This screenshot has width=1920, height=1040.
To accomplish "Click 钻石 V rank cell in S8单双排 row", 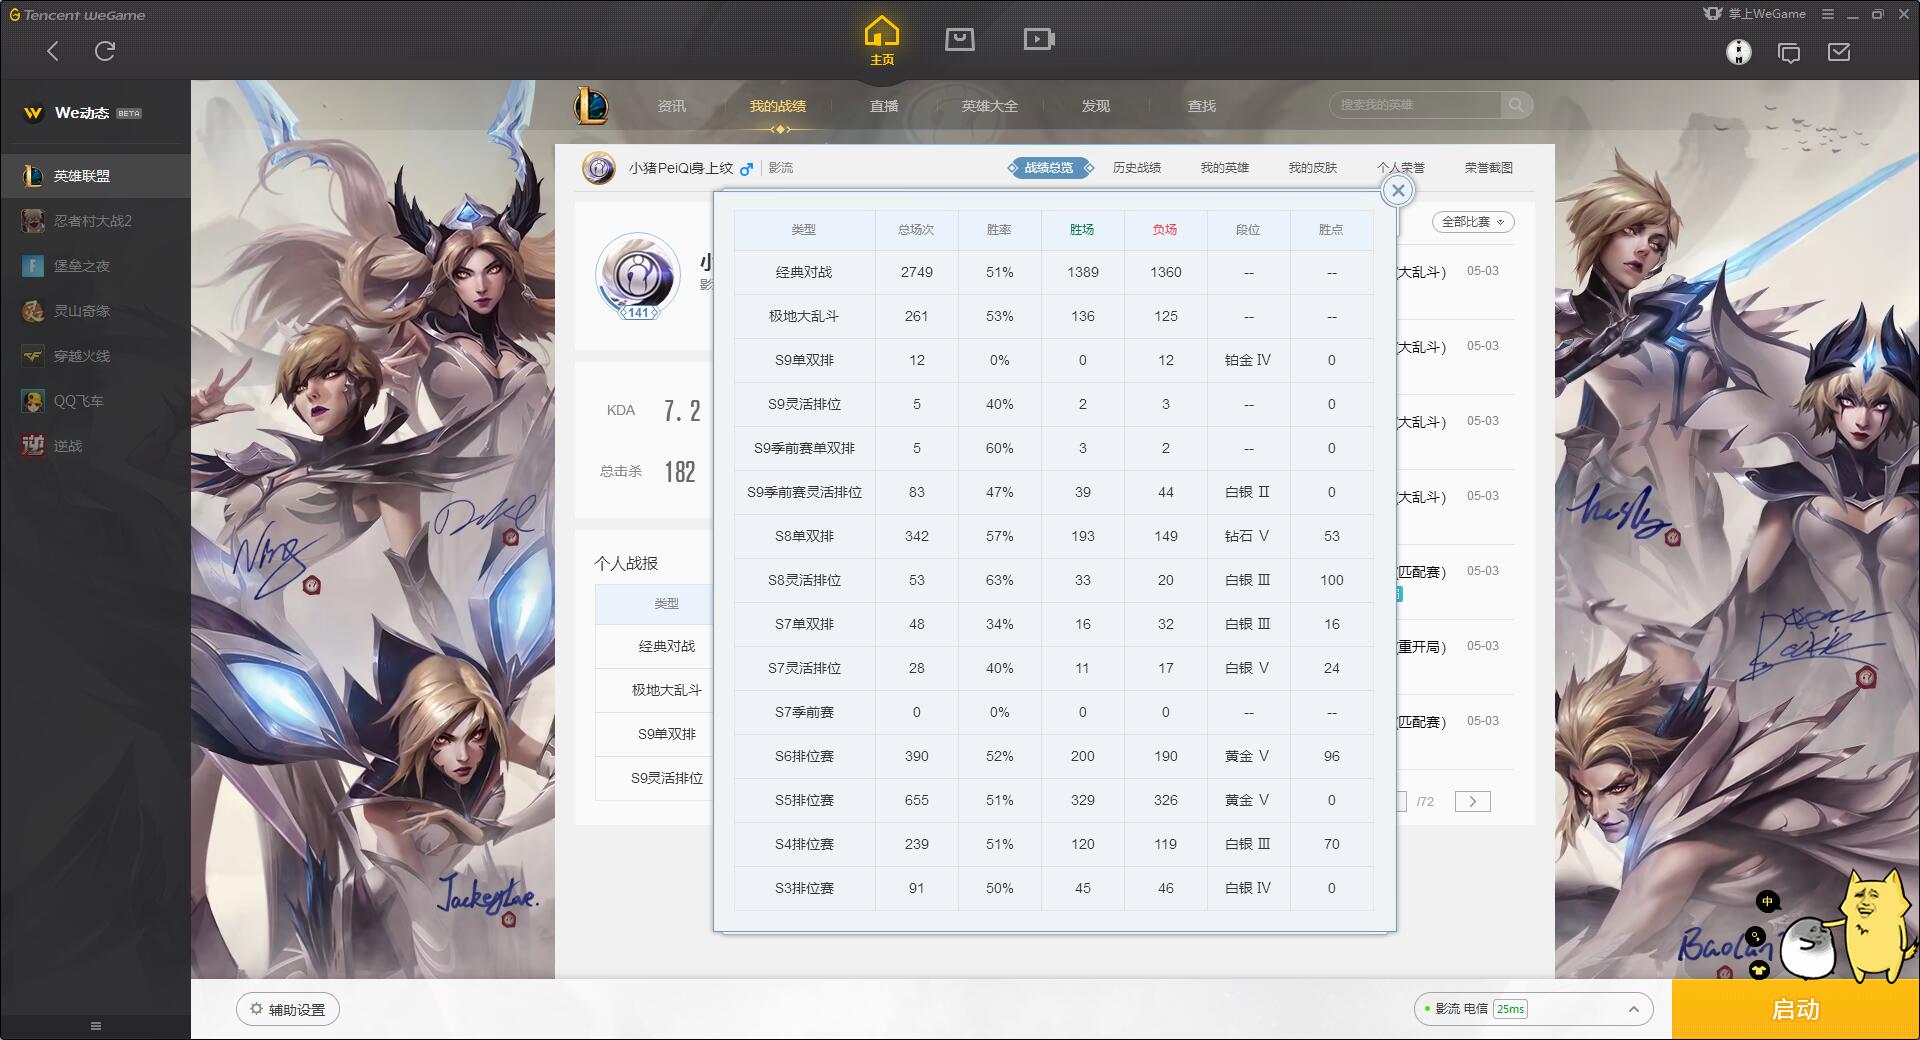I will pos(1248,536).
